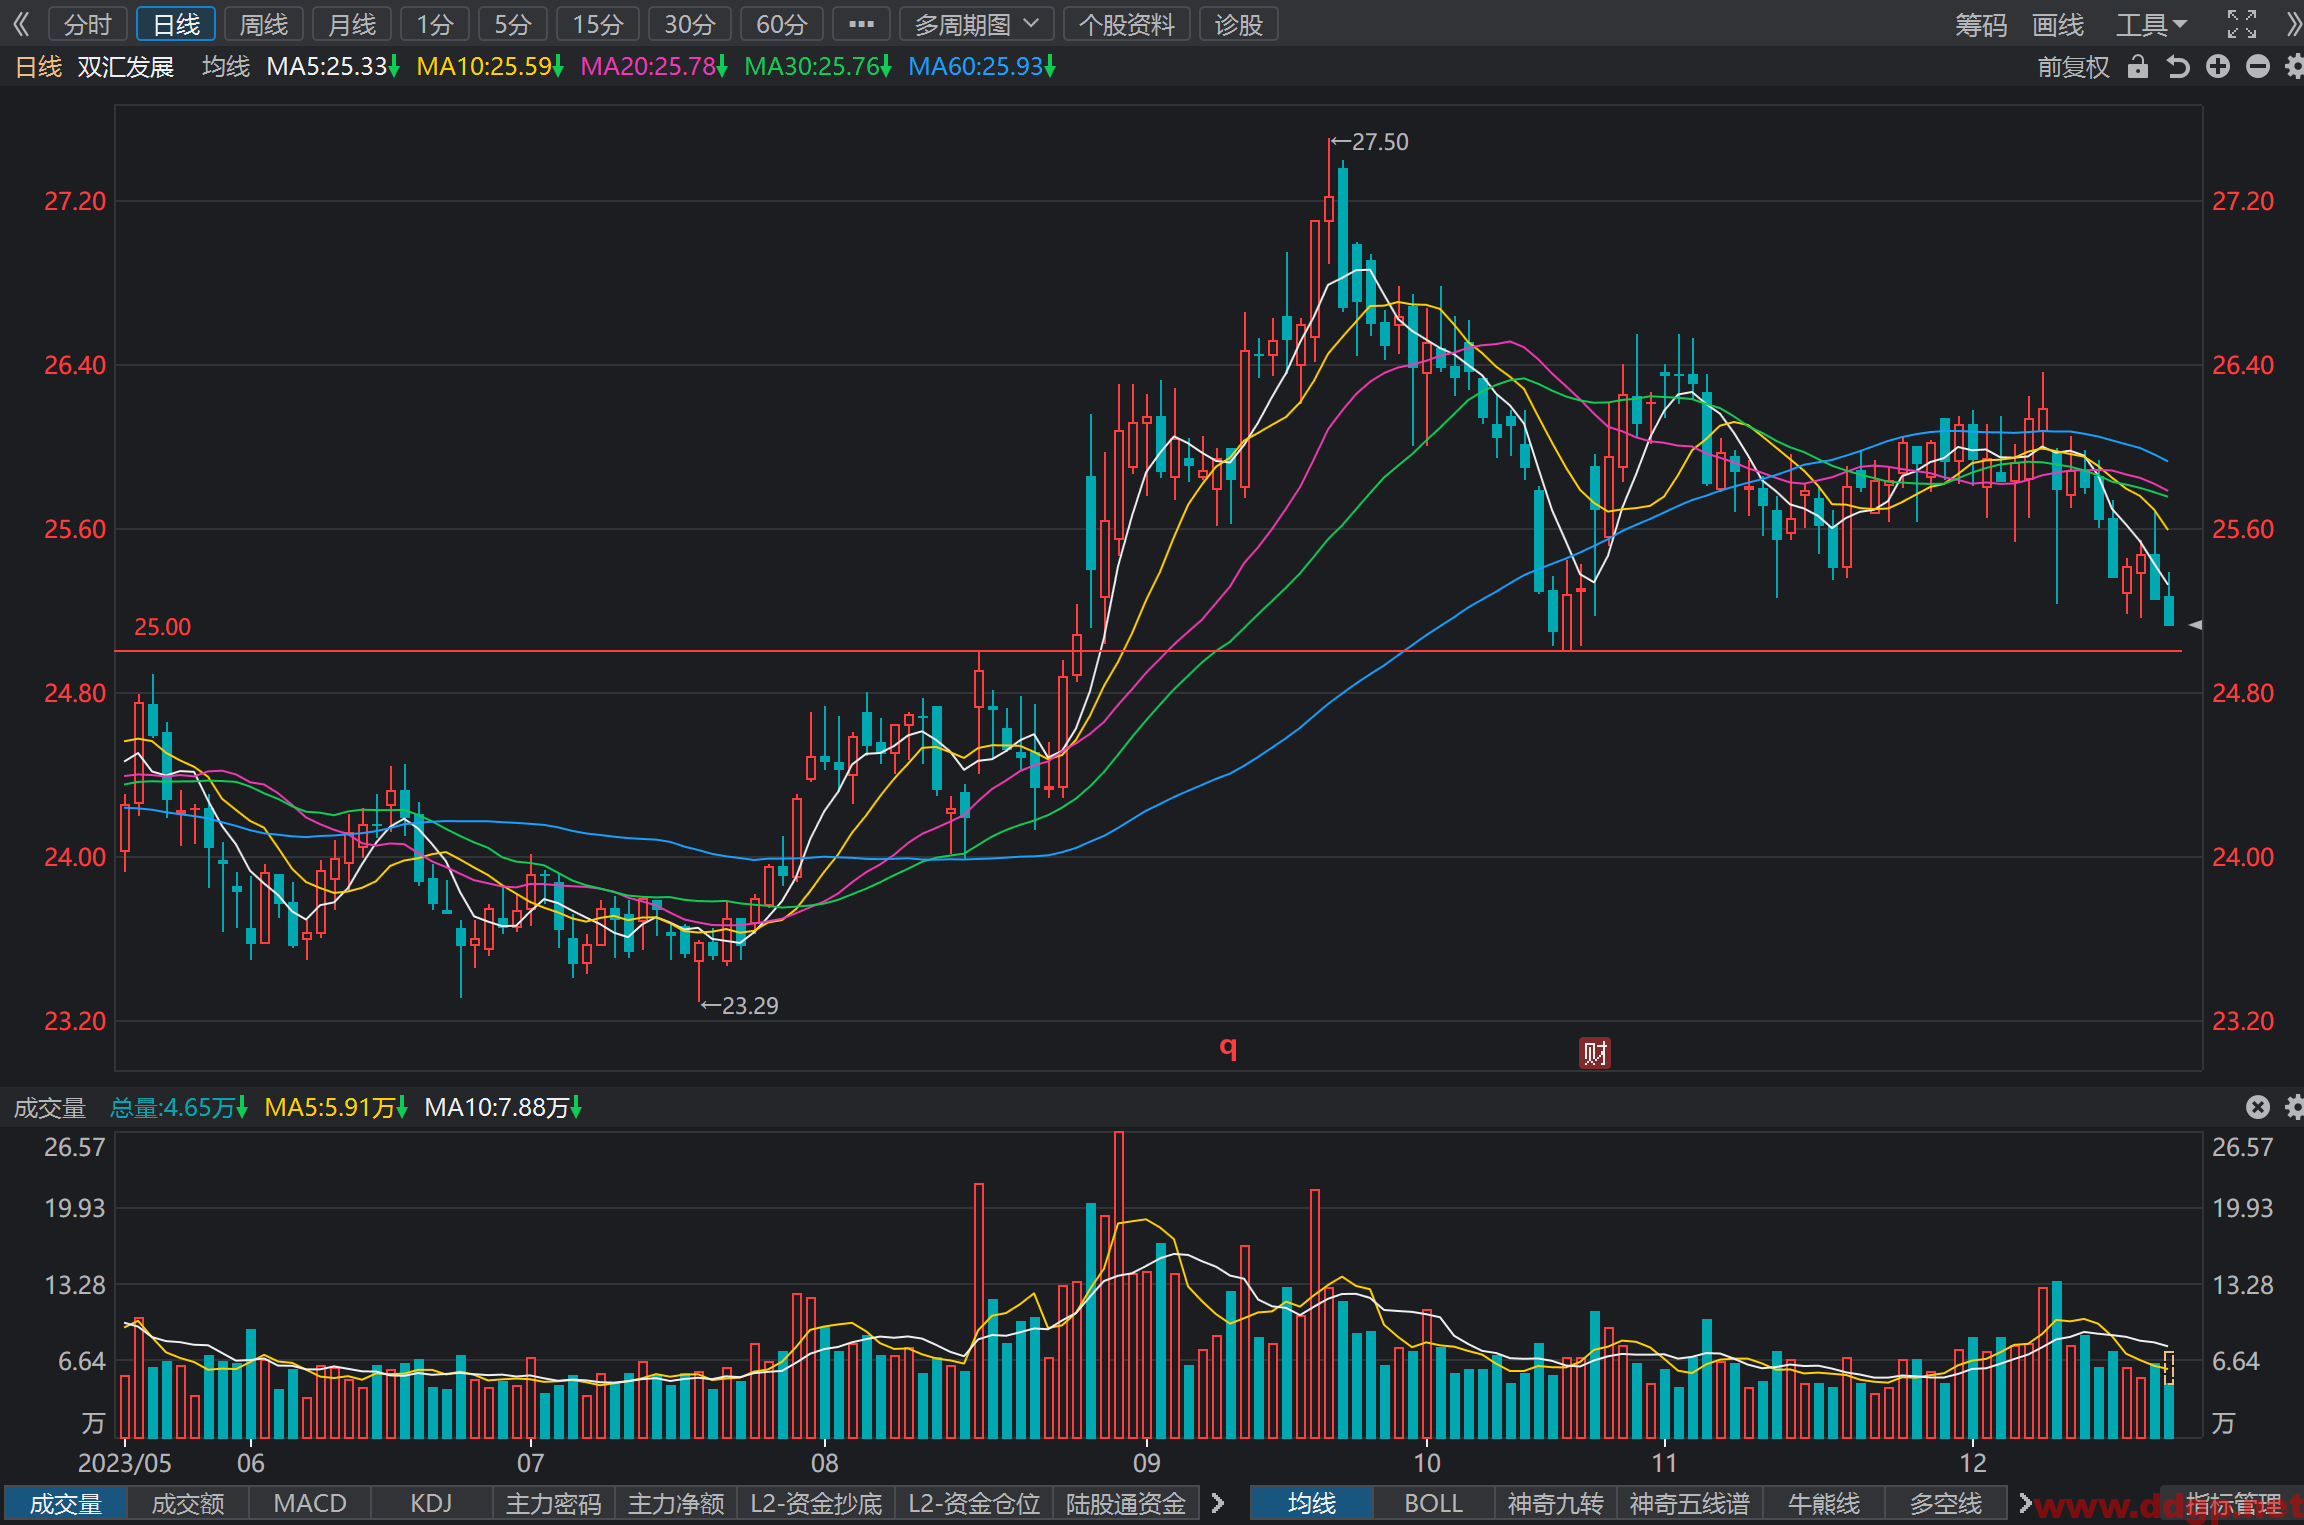
Task: Click 总量:4.65万 volume label
Action: (x=178, y=1108)
